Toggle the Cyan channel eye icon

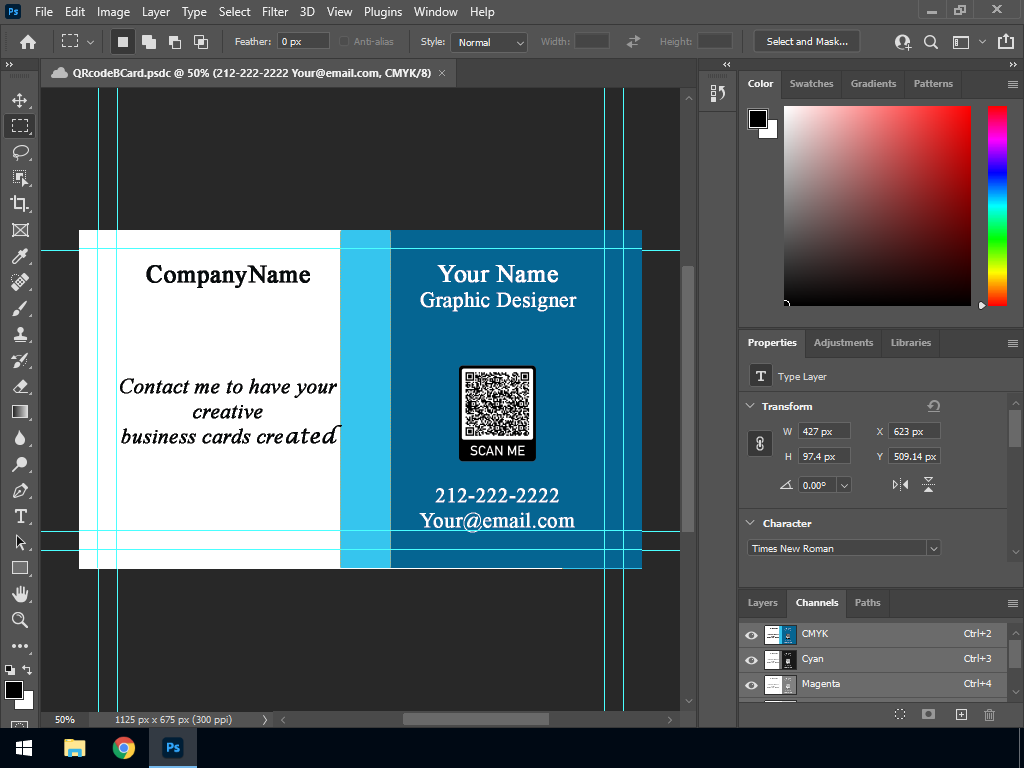pos(751,660)
